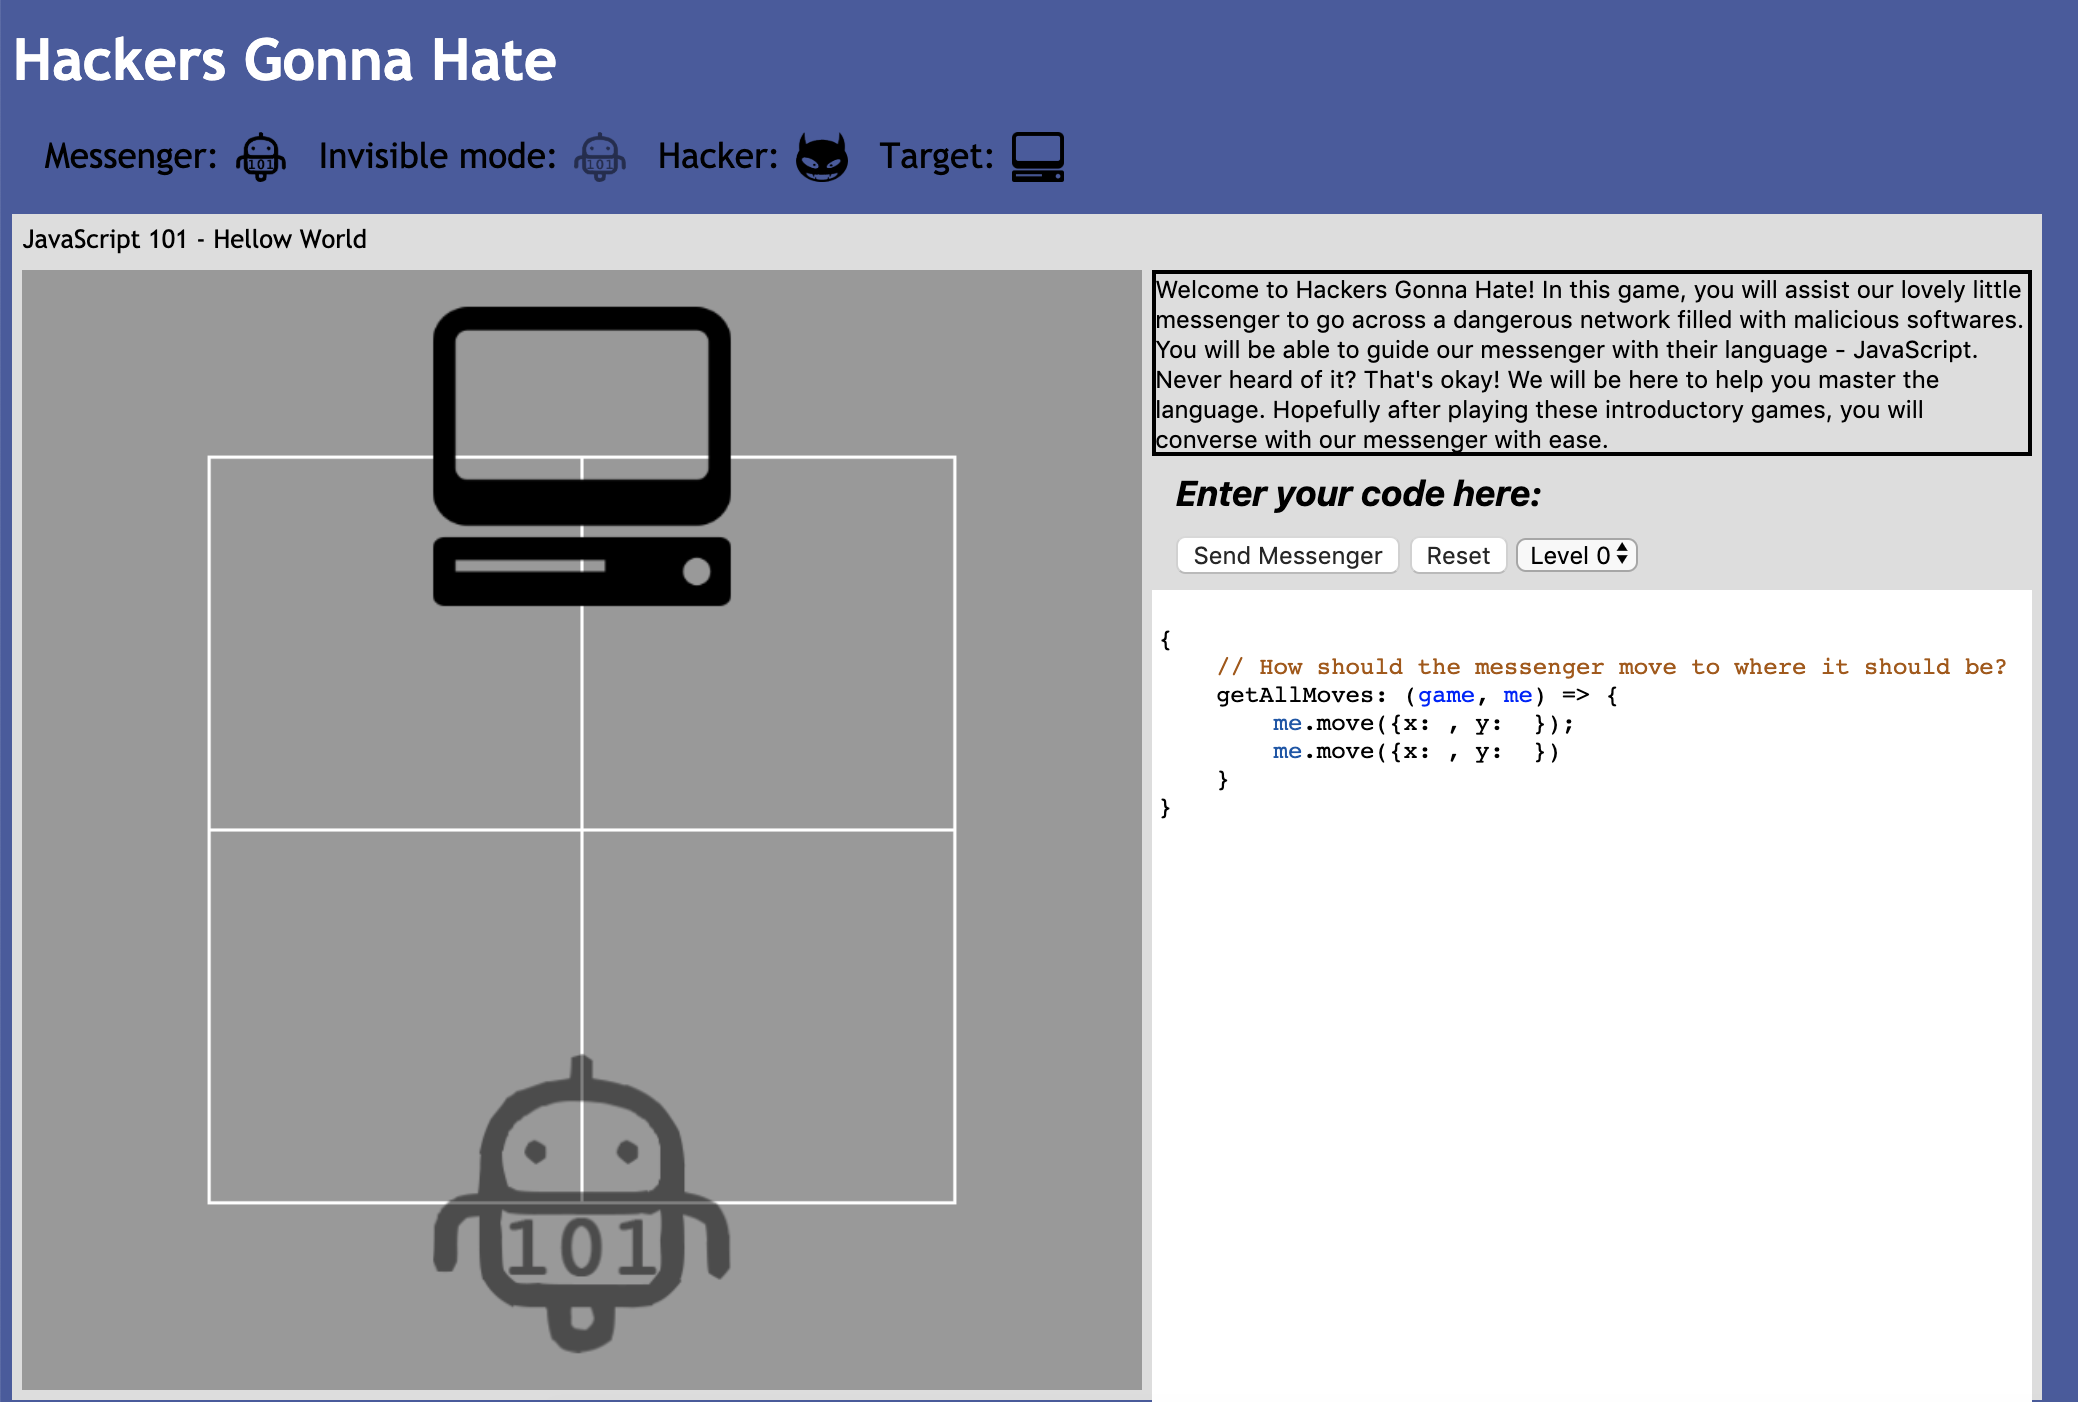Click the Level selector stepper arrows

[1622, 554]
